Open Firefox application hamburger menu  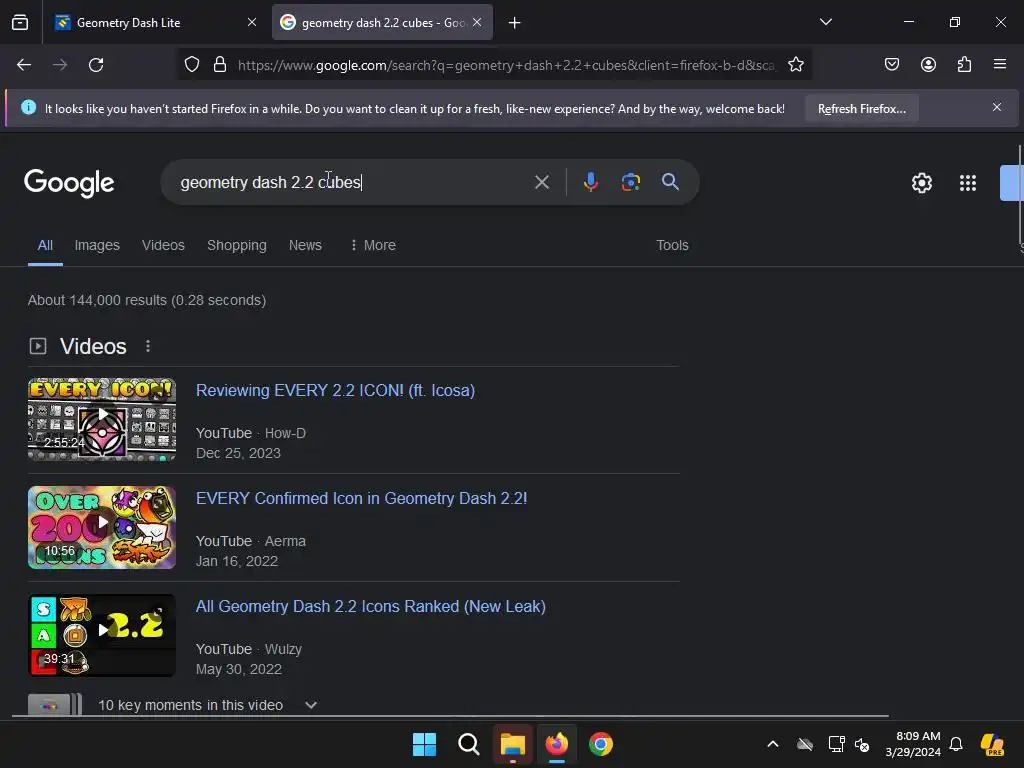[x=1000, y=65]
